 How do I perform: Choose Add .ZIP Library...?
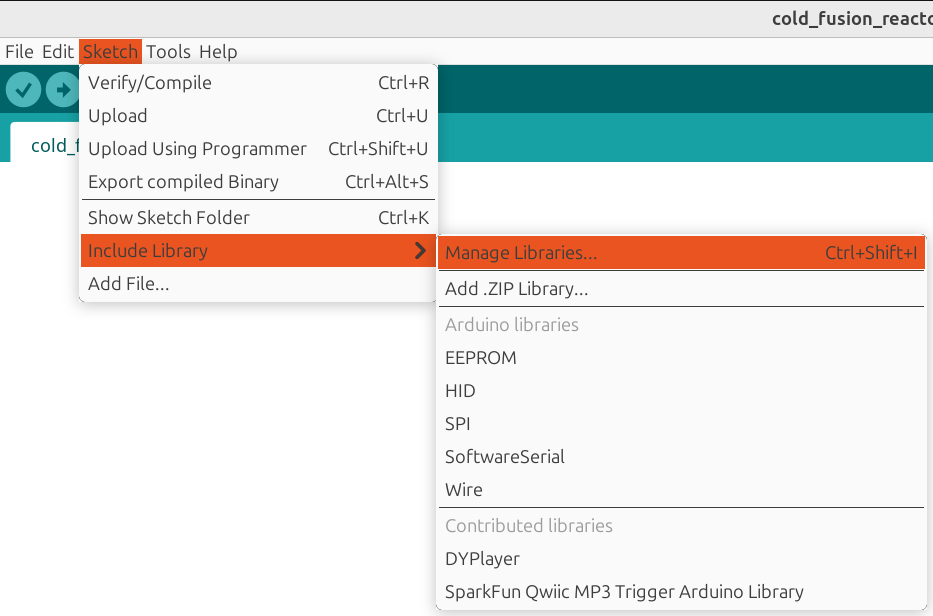click(x=515, y=288)
